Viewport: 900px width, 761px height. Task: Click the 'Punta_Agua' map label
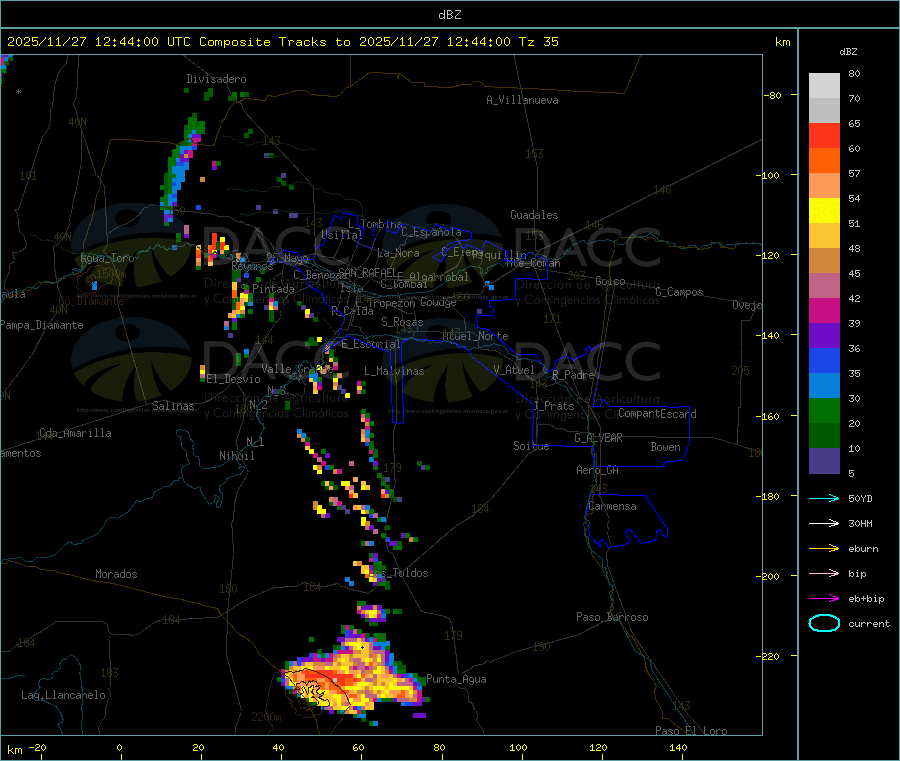(x=456, y=679)
